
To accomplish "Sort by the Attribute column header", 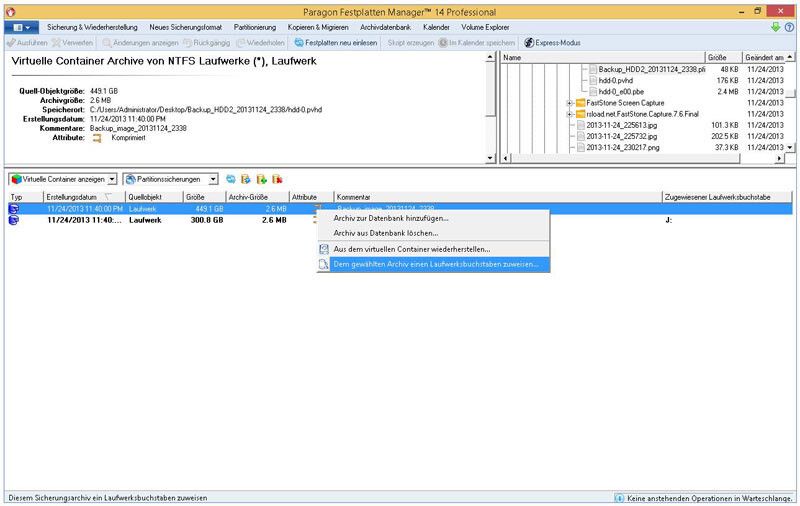I will click(x=311, y=197).
